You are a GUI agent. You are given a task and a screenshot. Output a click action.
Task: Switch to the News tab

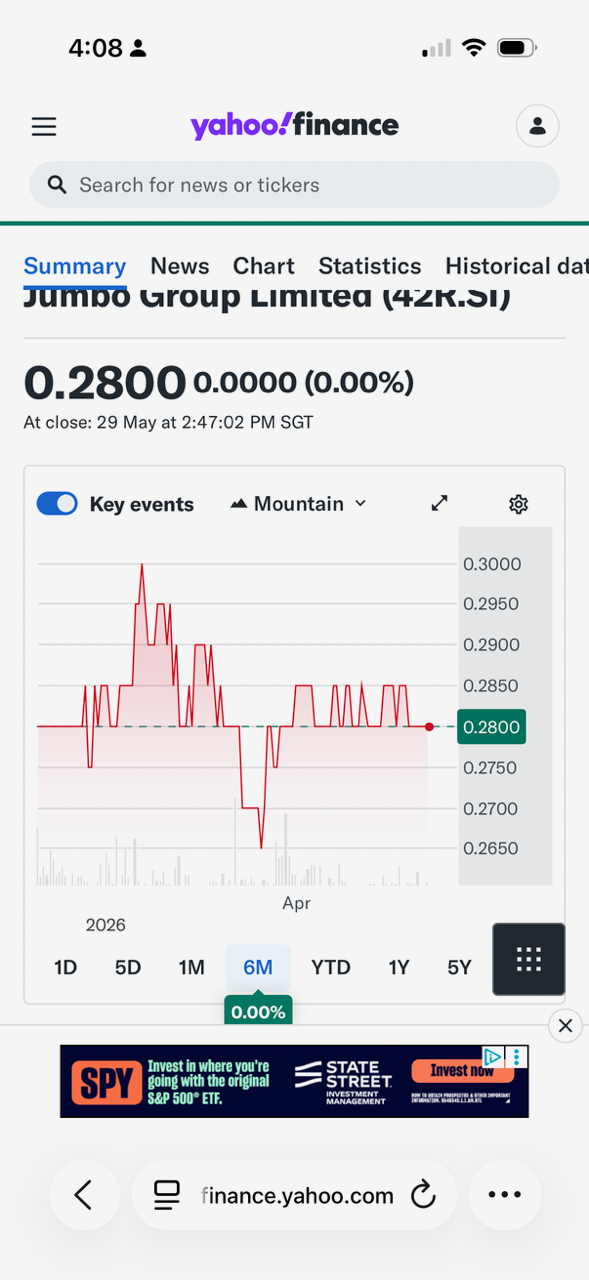click(180, 266)
